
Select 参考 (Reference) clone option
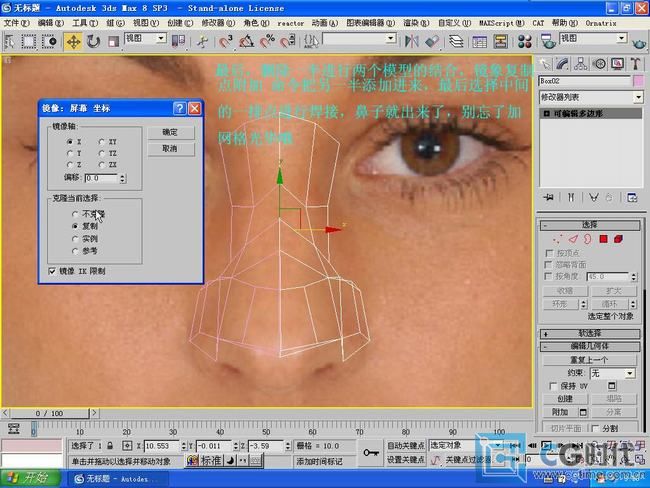75,251
